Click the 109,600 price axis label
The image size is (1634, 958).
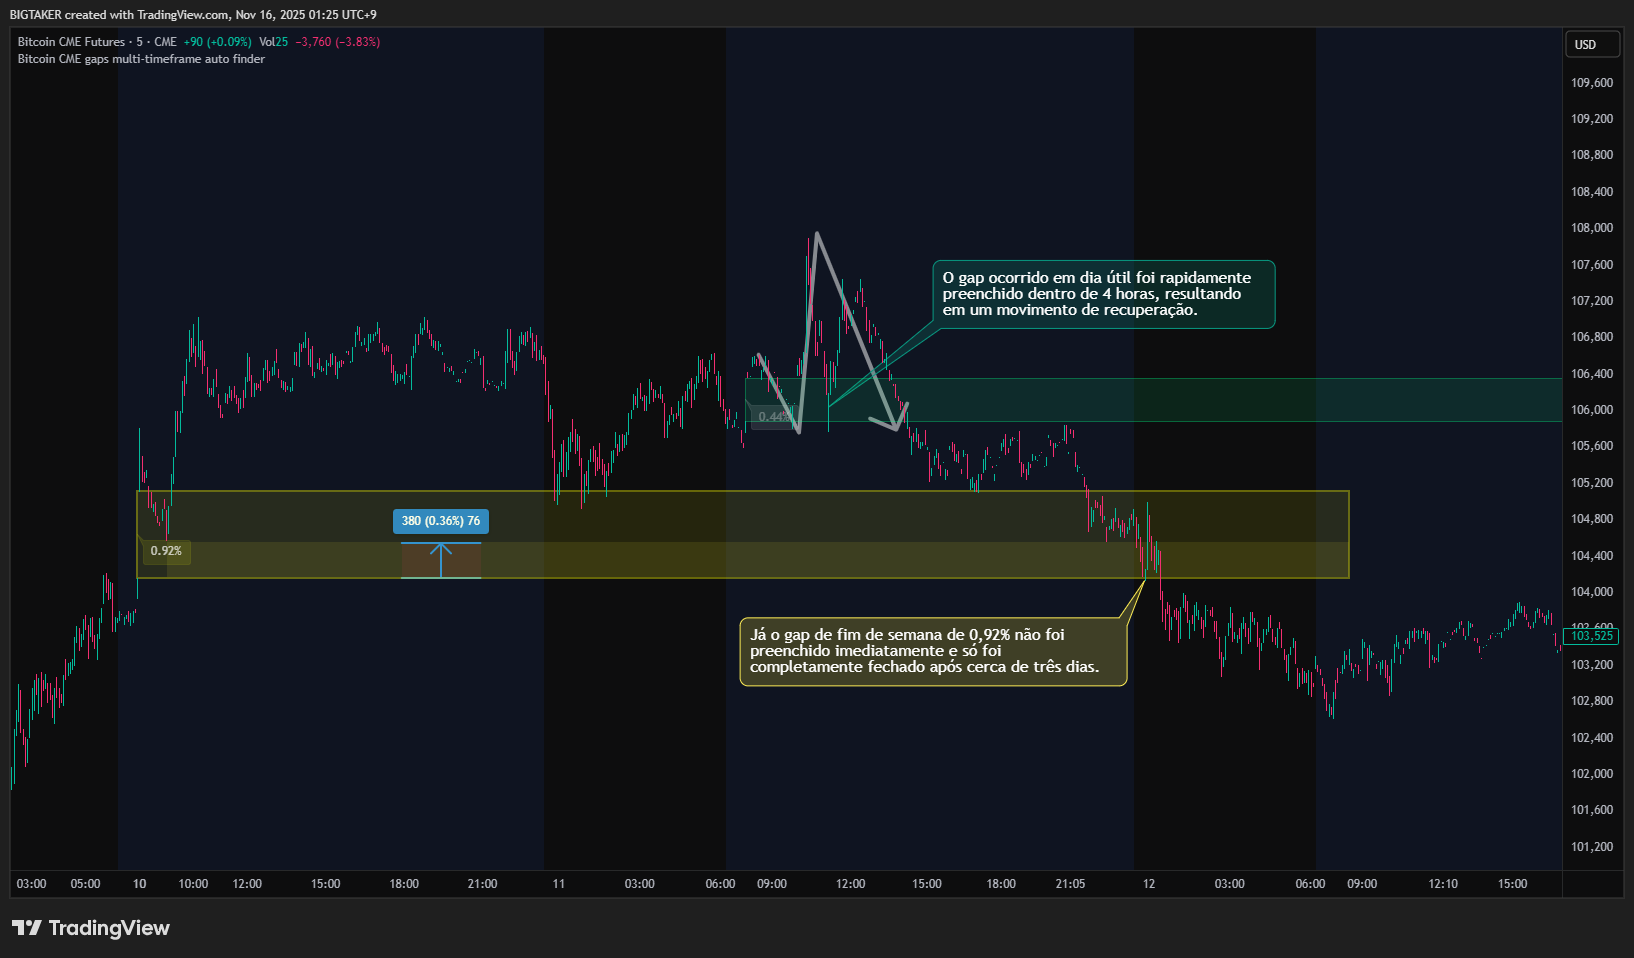click(x=1592, y=83)
